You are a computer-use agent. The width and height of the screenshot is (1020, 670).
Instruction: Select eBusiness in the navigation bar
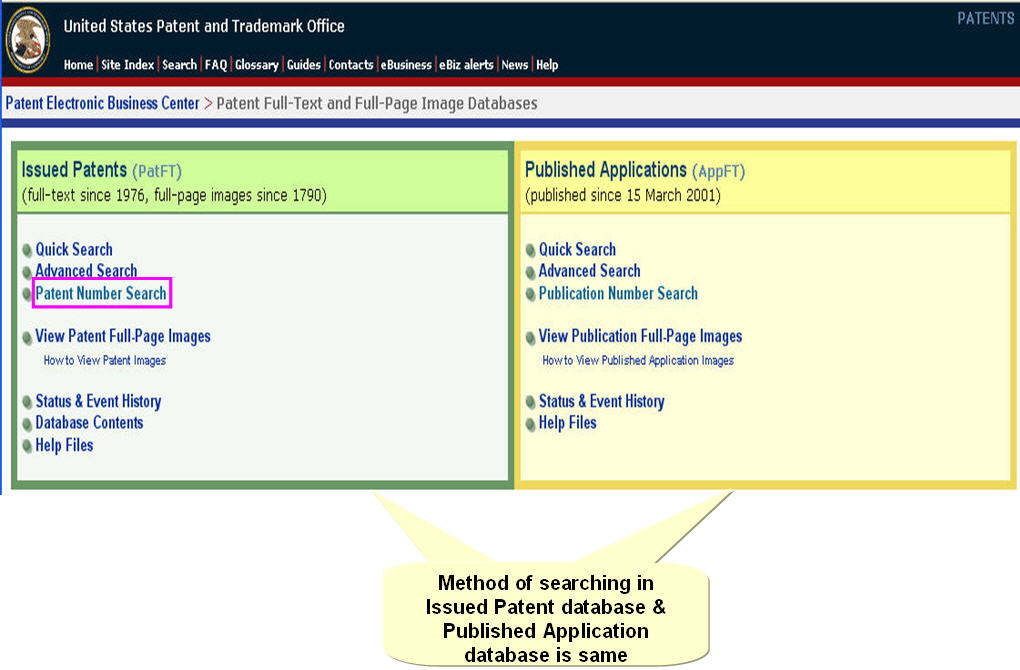click(x=406, y=65)
